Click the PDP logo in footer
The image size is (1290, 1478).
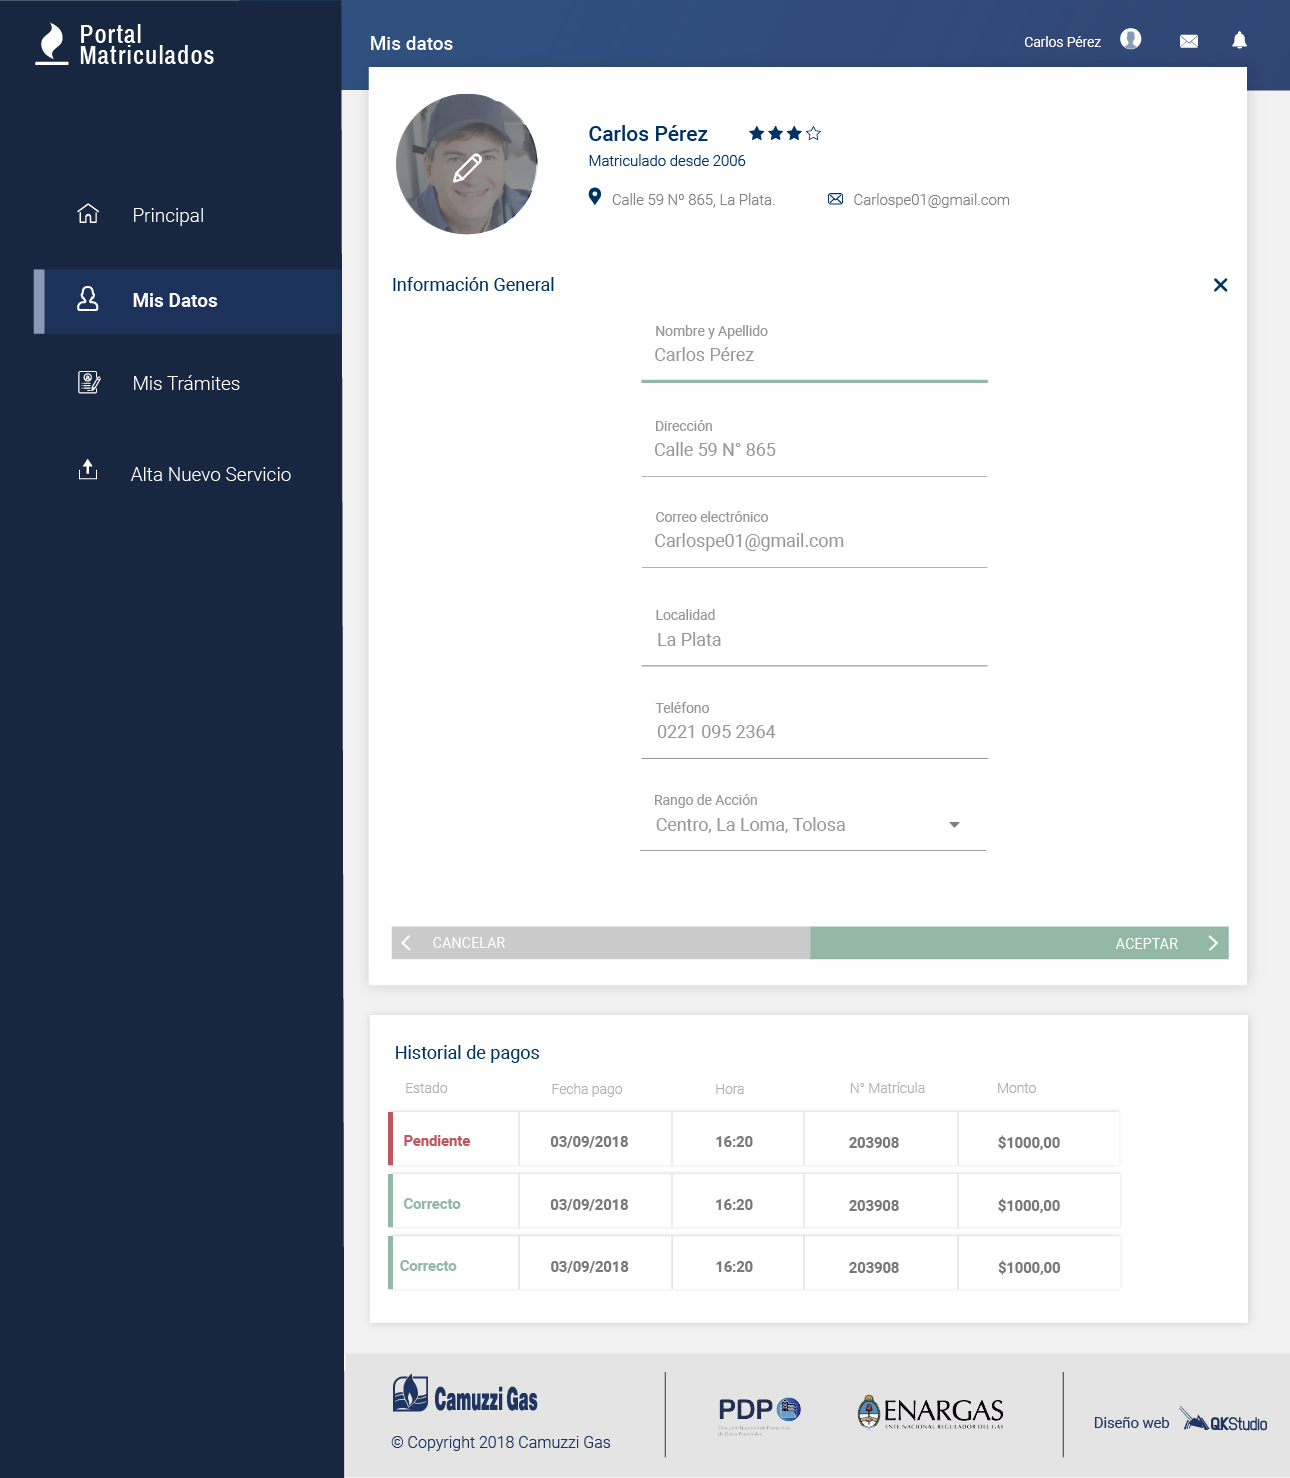click(759, 1414)
